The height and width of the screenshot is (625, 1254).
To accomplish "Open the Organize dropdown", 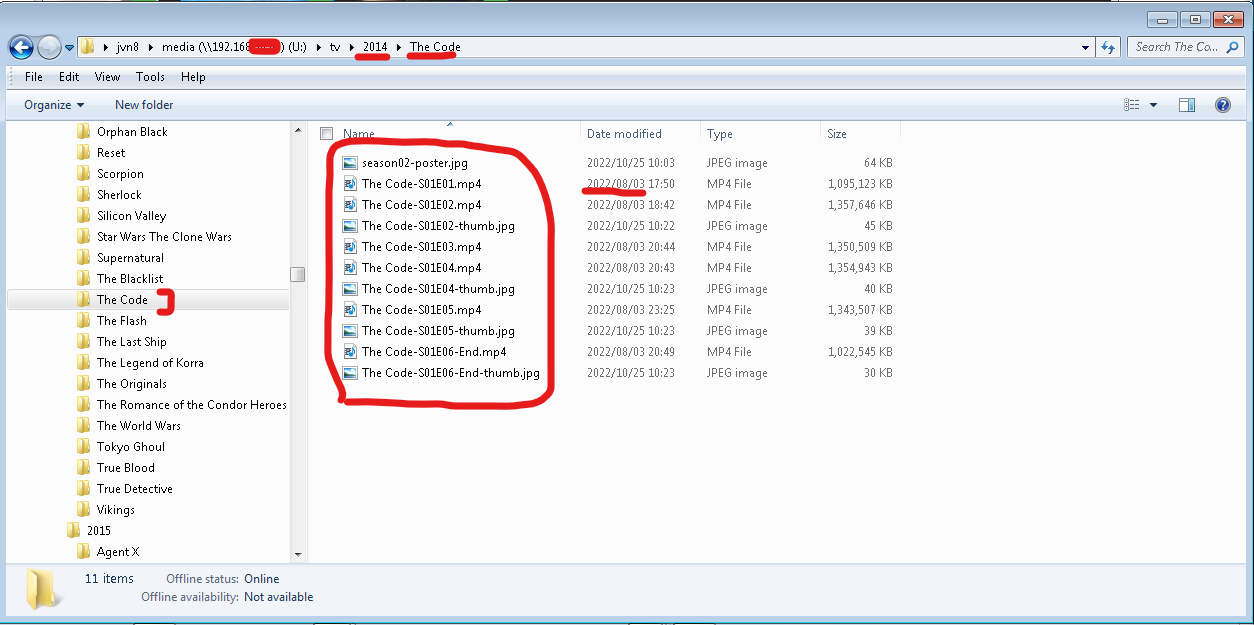I will [54, 105].
